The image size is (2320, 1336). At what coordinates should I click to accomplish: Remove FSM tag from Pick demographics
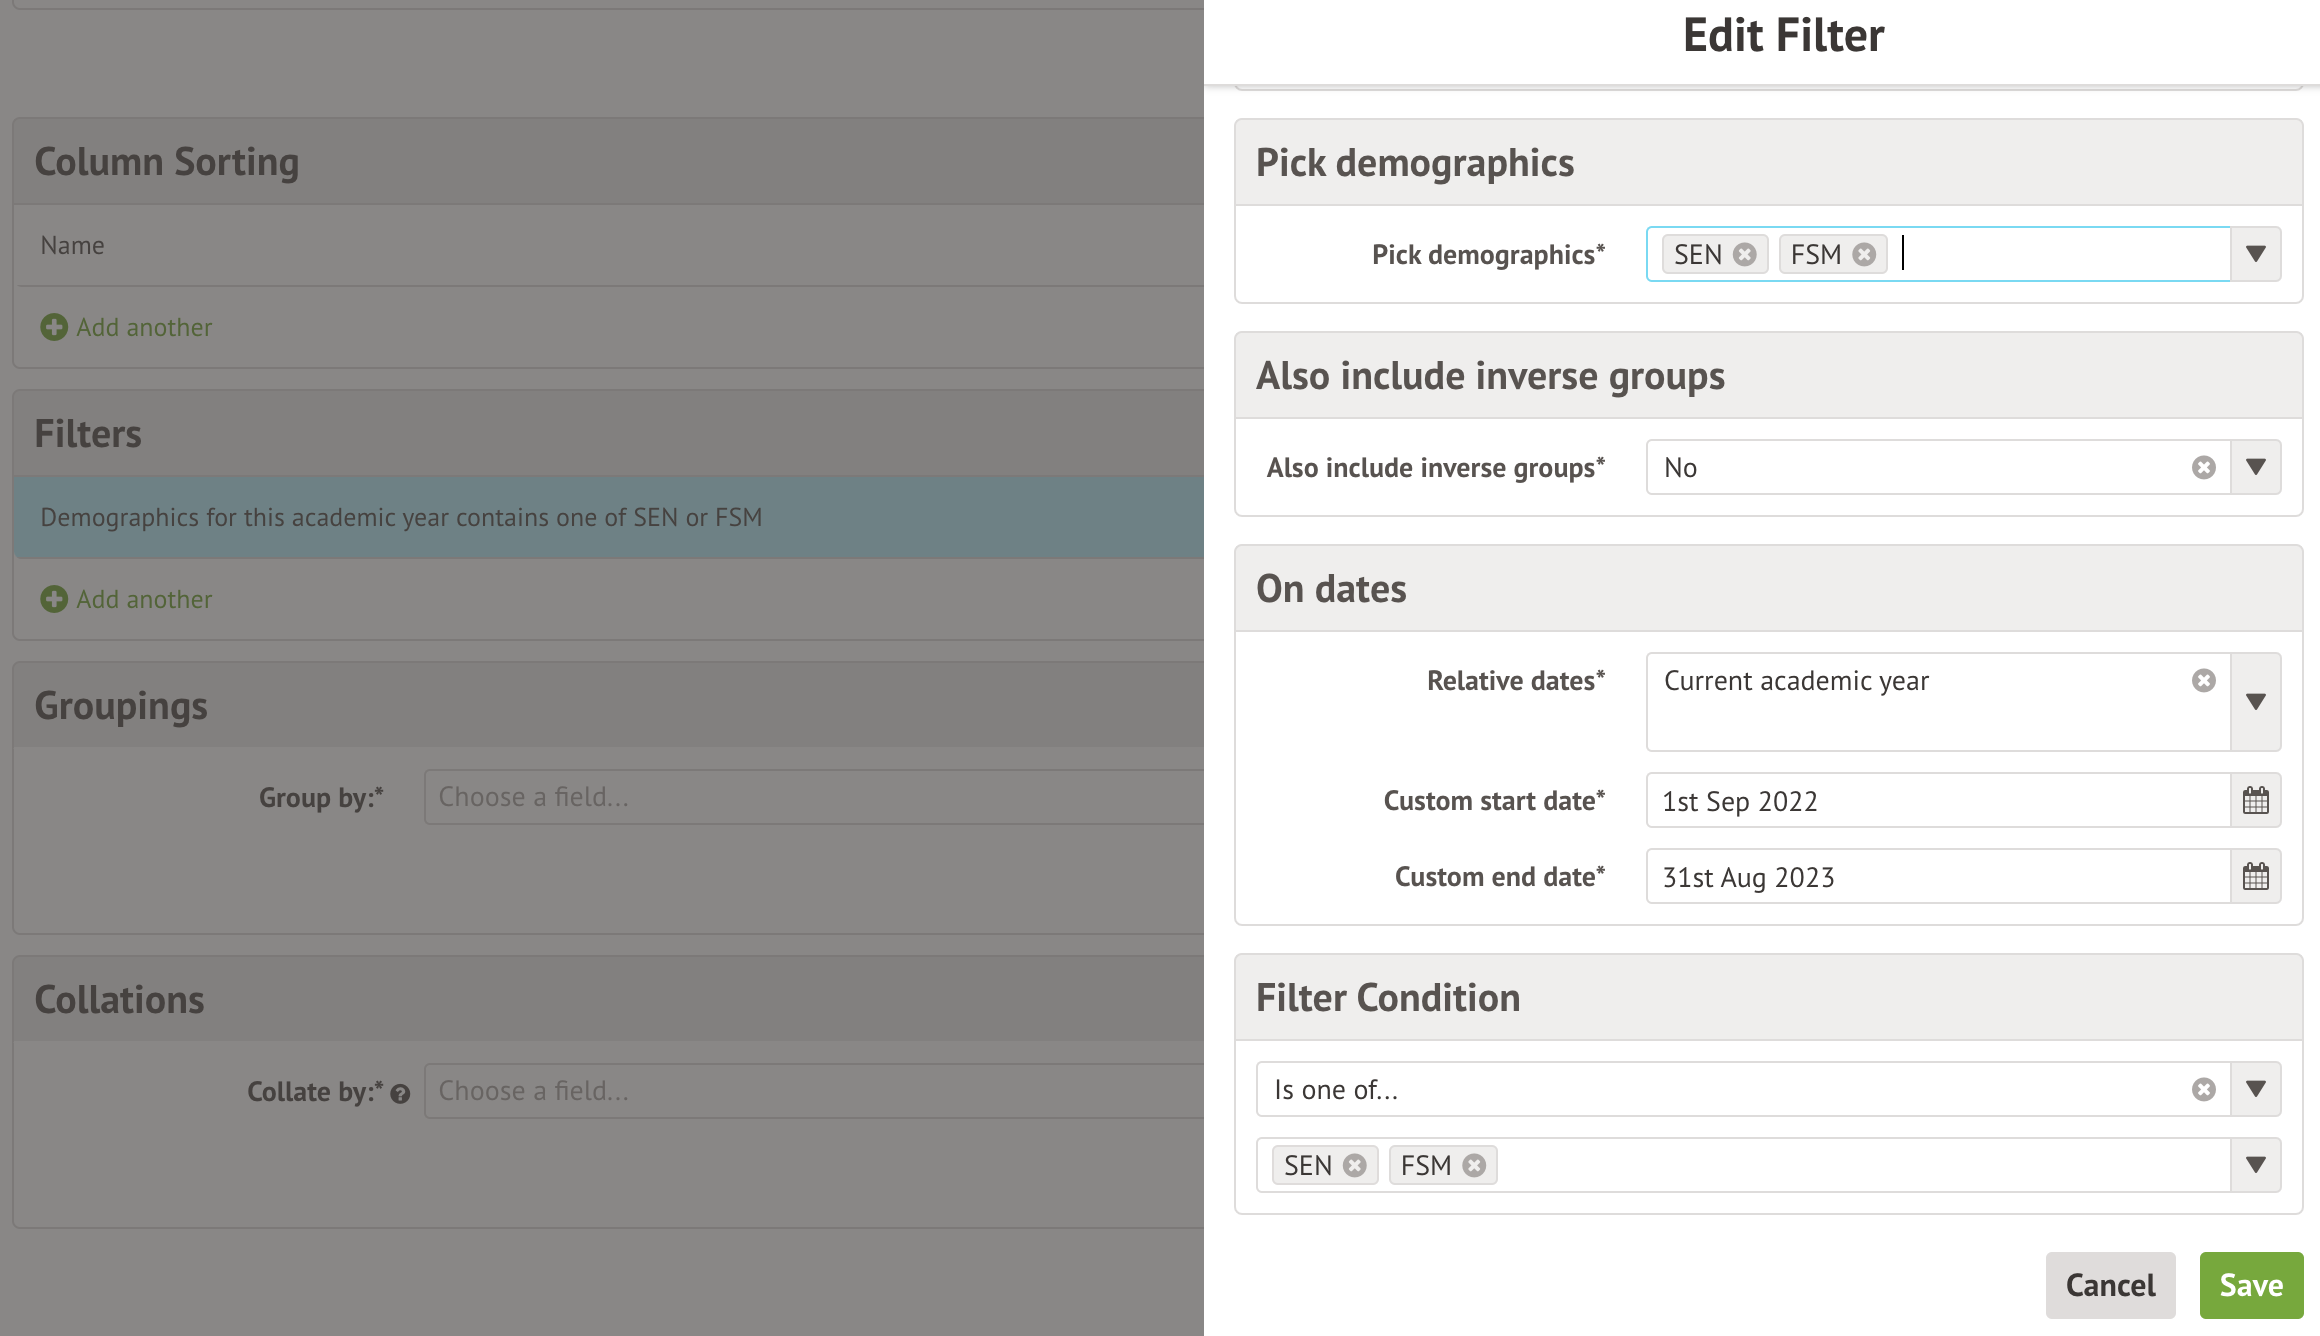click(1864, 255)
